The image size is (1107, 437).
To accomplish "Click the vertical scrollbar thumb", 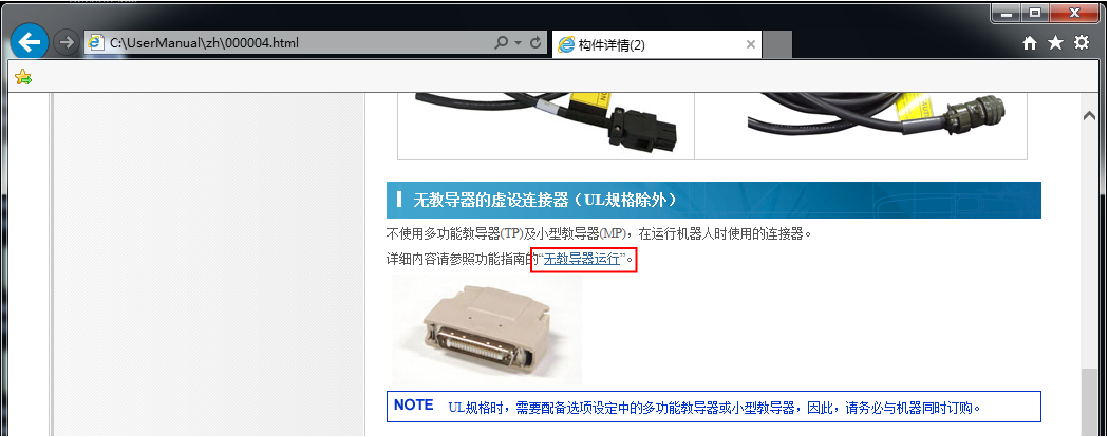I will 1089,403.
